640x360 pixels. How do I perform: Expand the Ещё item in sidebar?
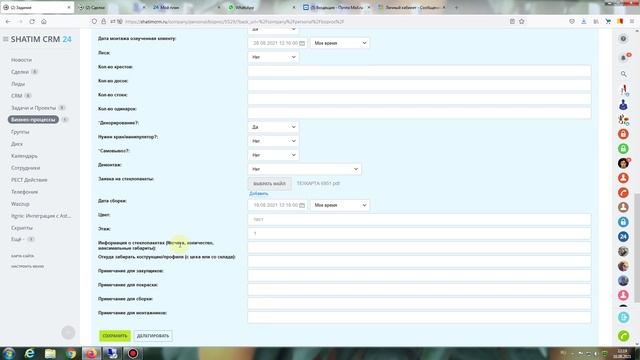coord(18,239)
